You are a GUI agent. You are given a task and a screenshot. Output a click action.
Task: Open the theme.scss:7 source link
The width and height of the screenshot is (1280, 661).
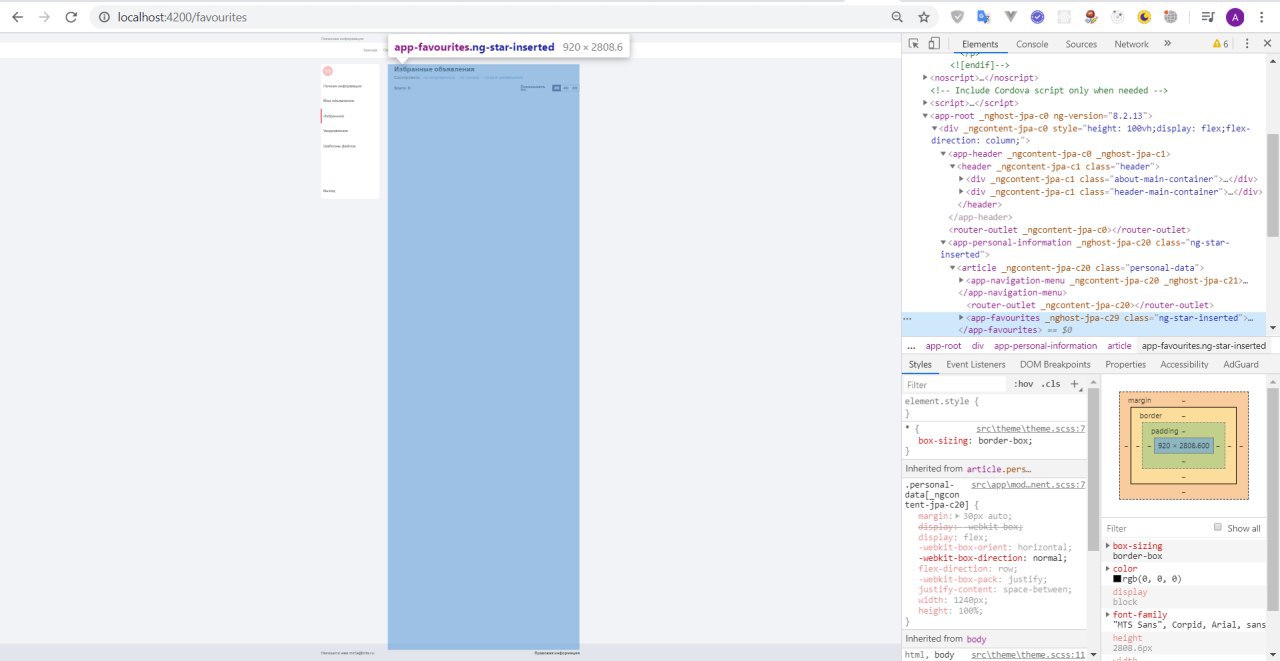pyautogui.click(x=1031, y=428)
